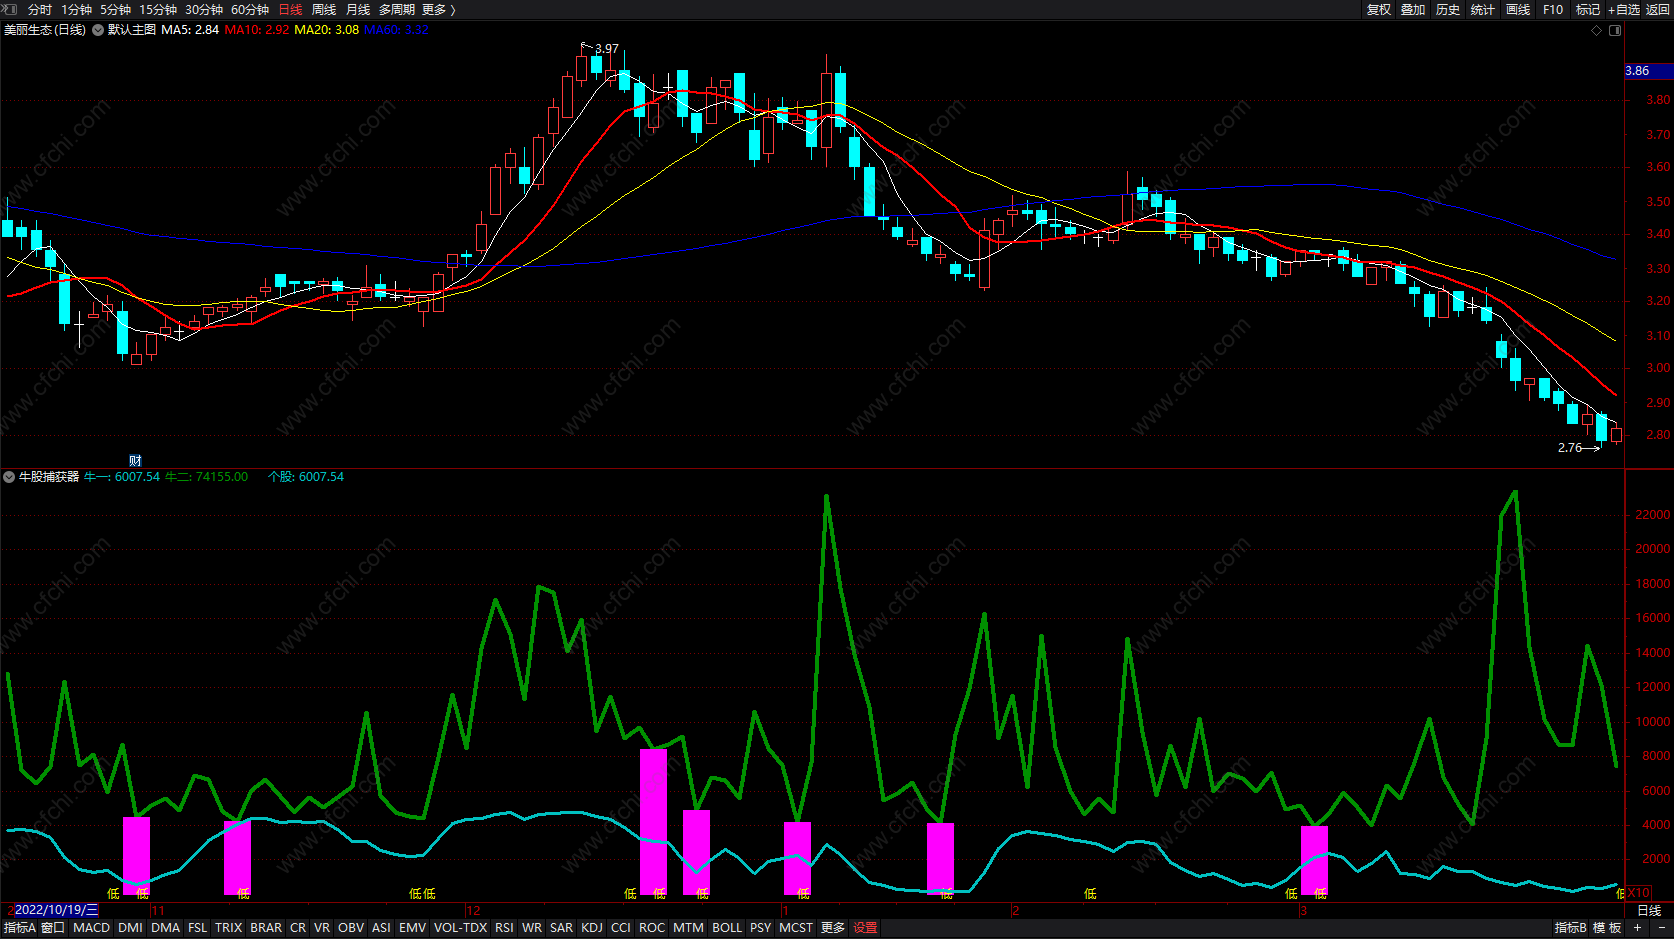Select the DMA indicator
The image size is (1674, 939).
(166, 928)
